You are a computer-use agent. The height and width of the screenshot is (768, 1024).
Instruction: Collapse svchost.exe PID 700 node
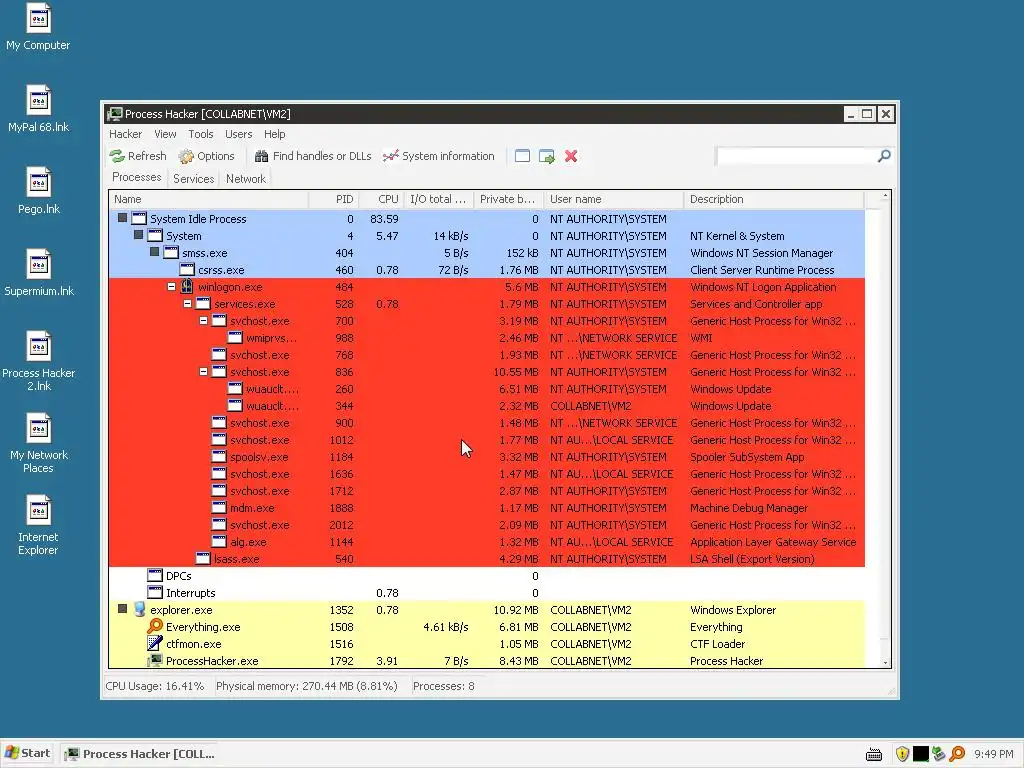(203, 321)
